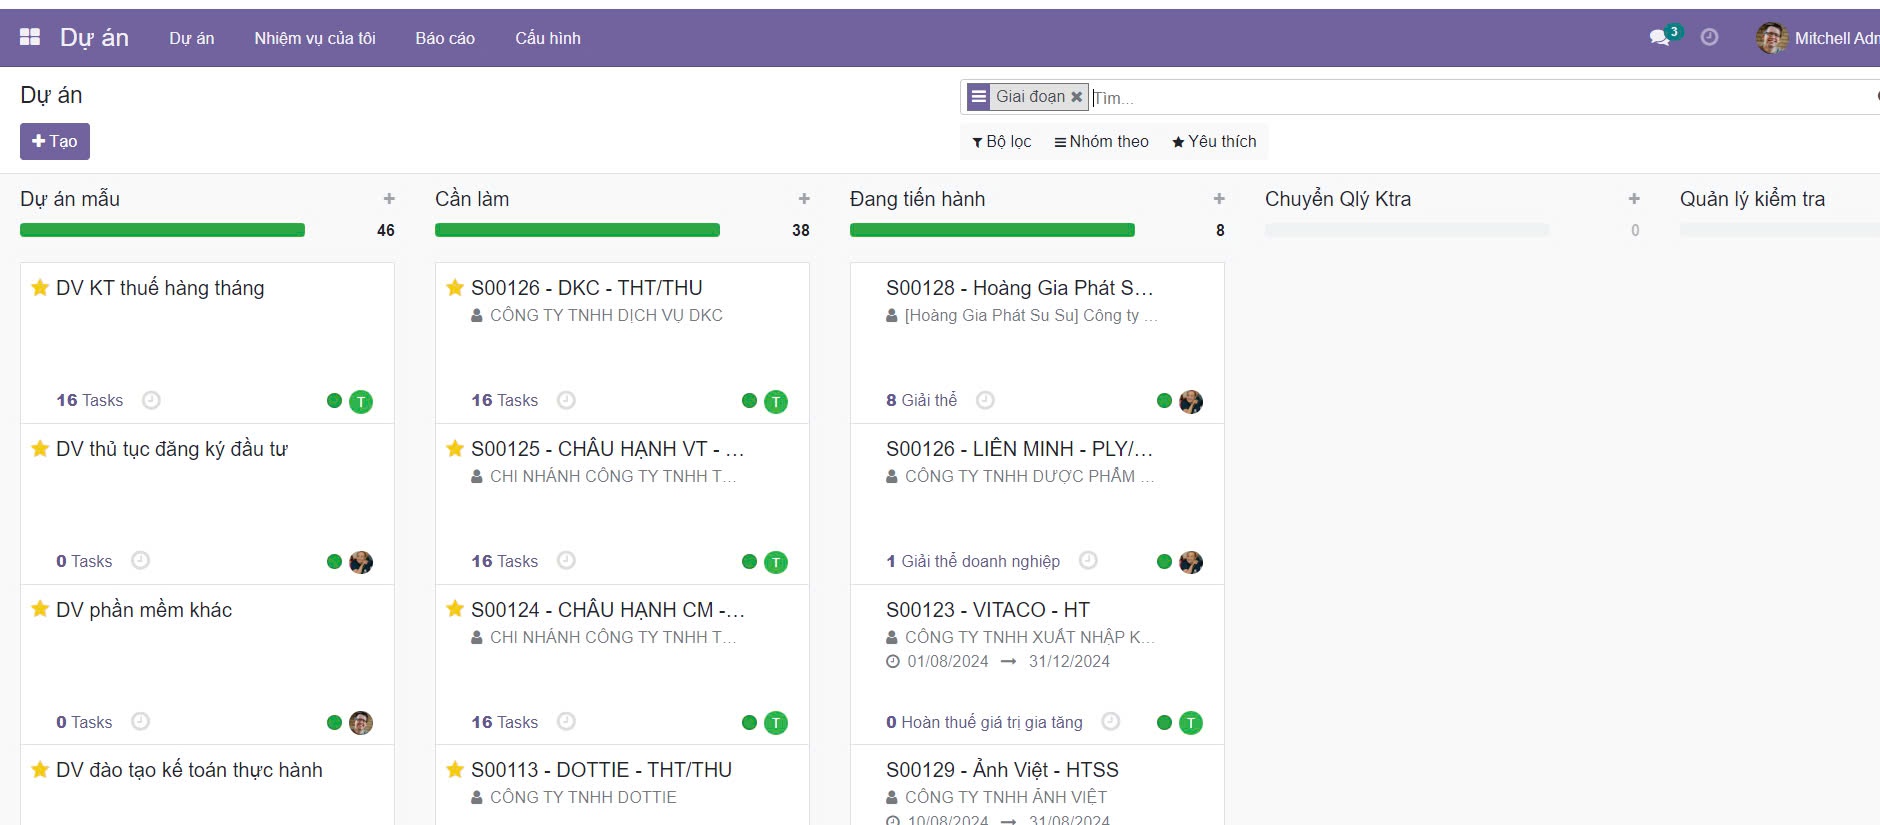Add project in Cần làm column plus icon

pyautogui.click(x=804, y=199)
